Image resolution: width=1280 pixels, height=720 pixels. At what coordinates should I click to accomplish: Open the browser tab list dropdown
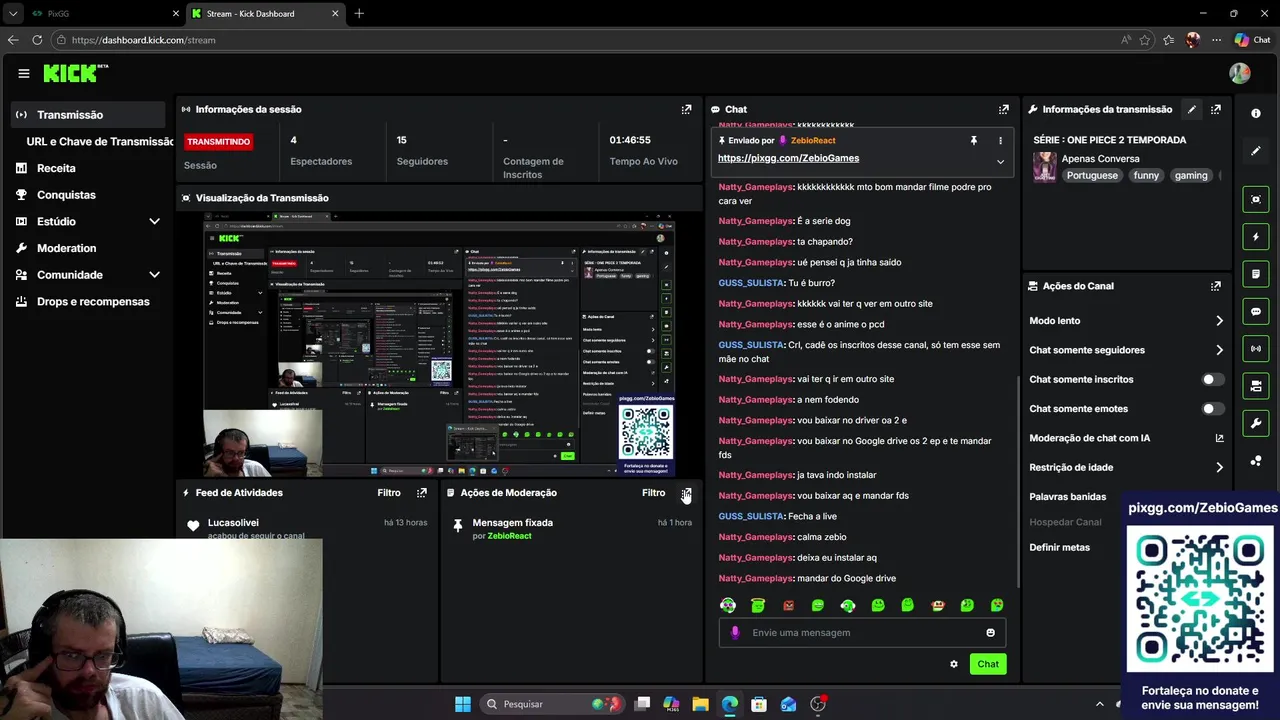12,14
